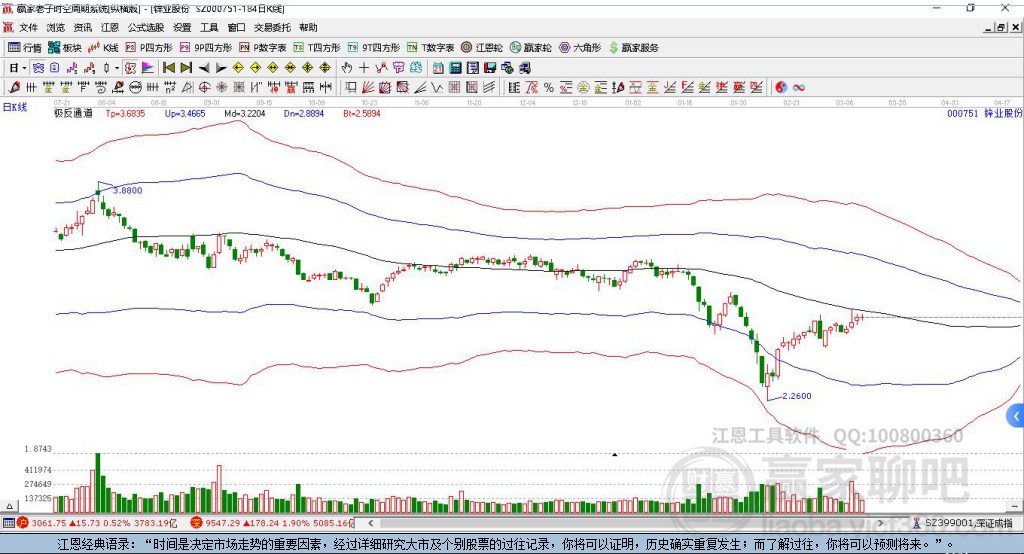Open the P四方形 tool
This screenshot has height=554, width=1024.
pos(149,48)
